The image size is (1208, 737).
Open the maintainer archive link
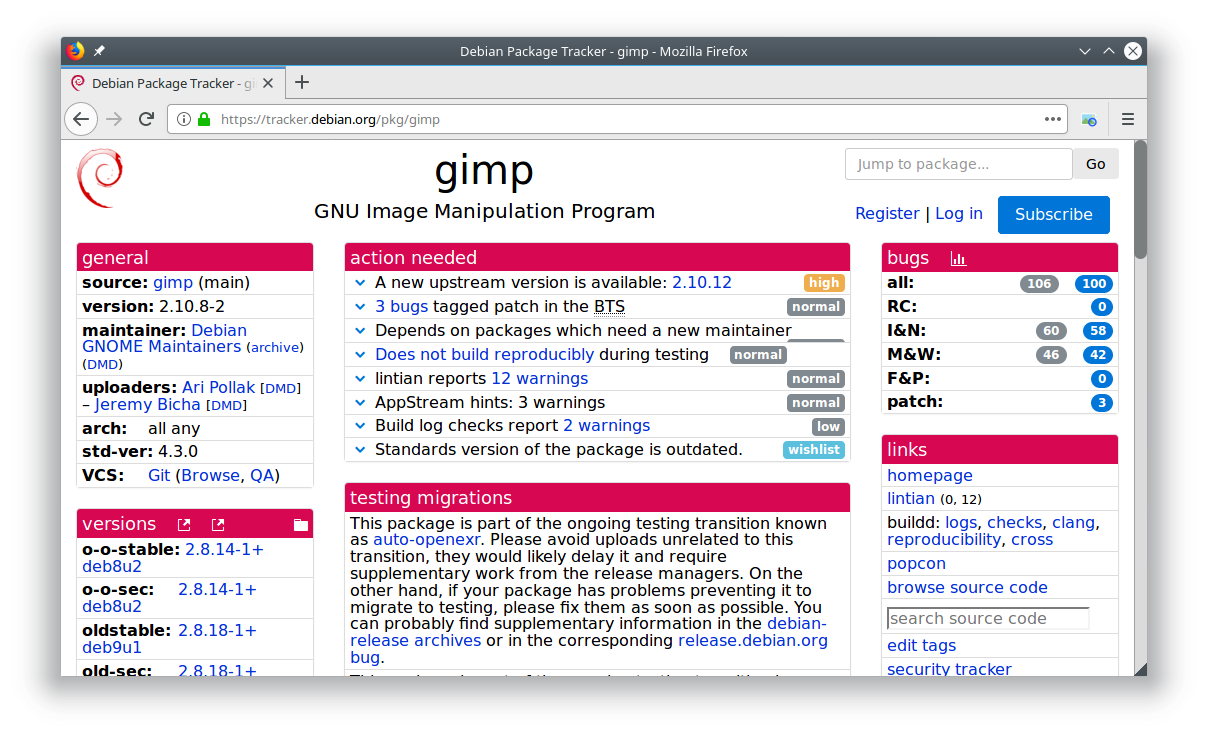coord(275,348)
